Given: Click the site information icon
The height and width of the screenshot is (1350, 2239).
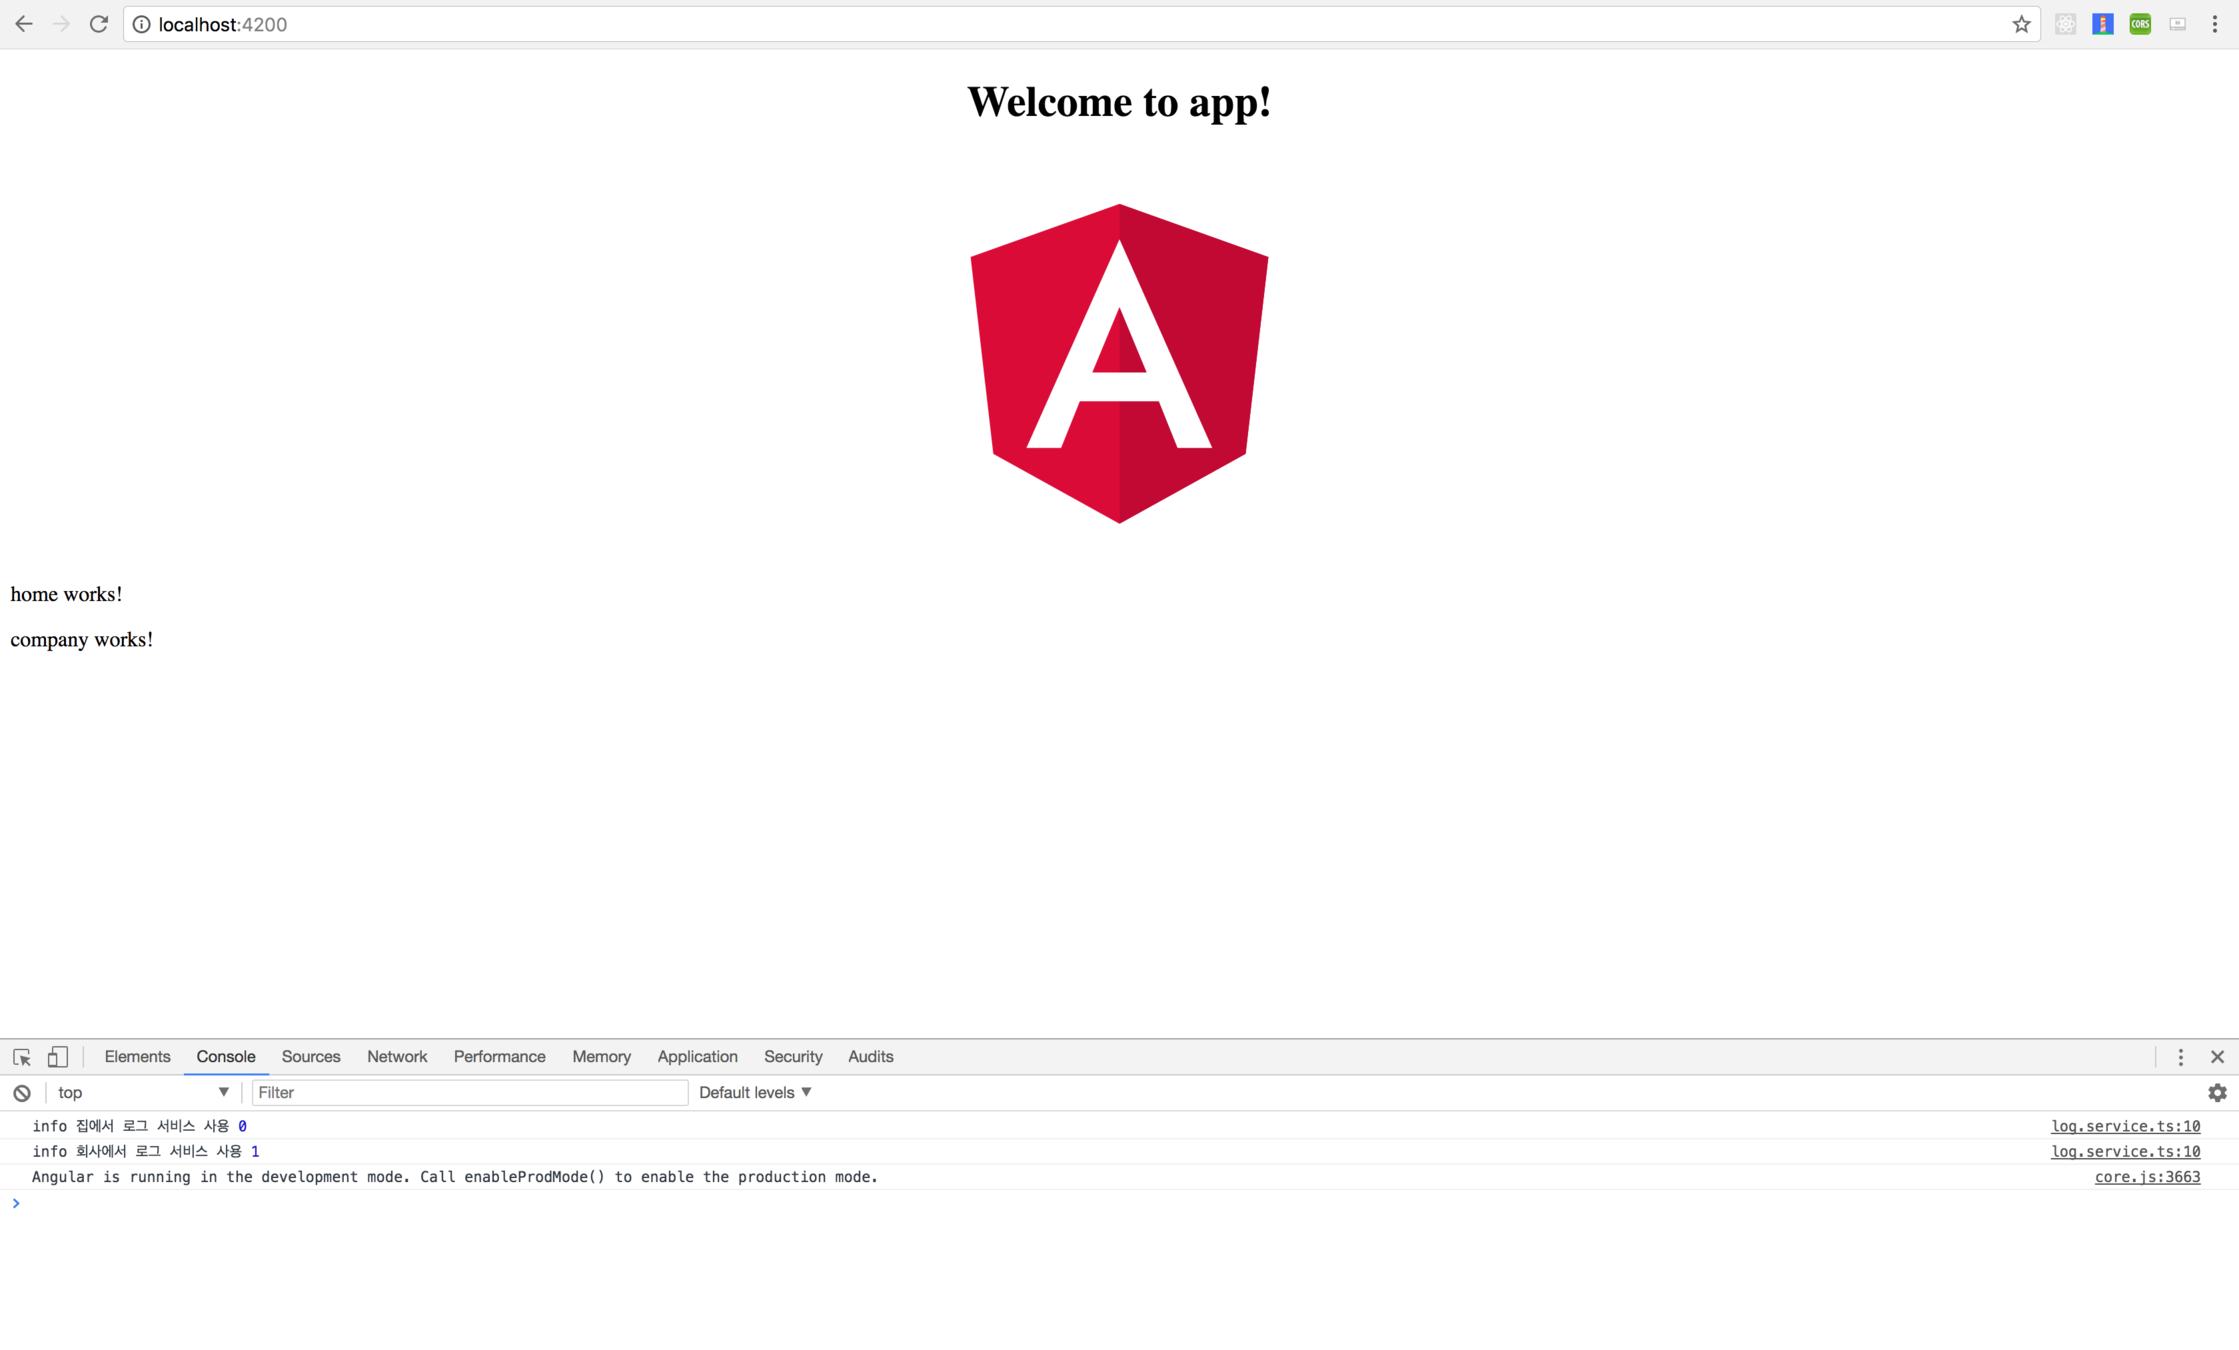Looking at the screenshot, I should click(x=142, y=24).
